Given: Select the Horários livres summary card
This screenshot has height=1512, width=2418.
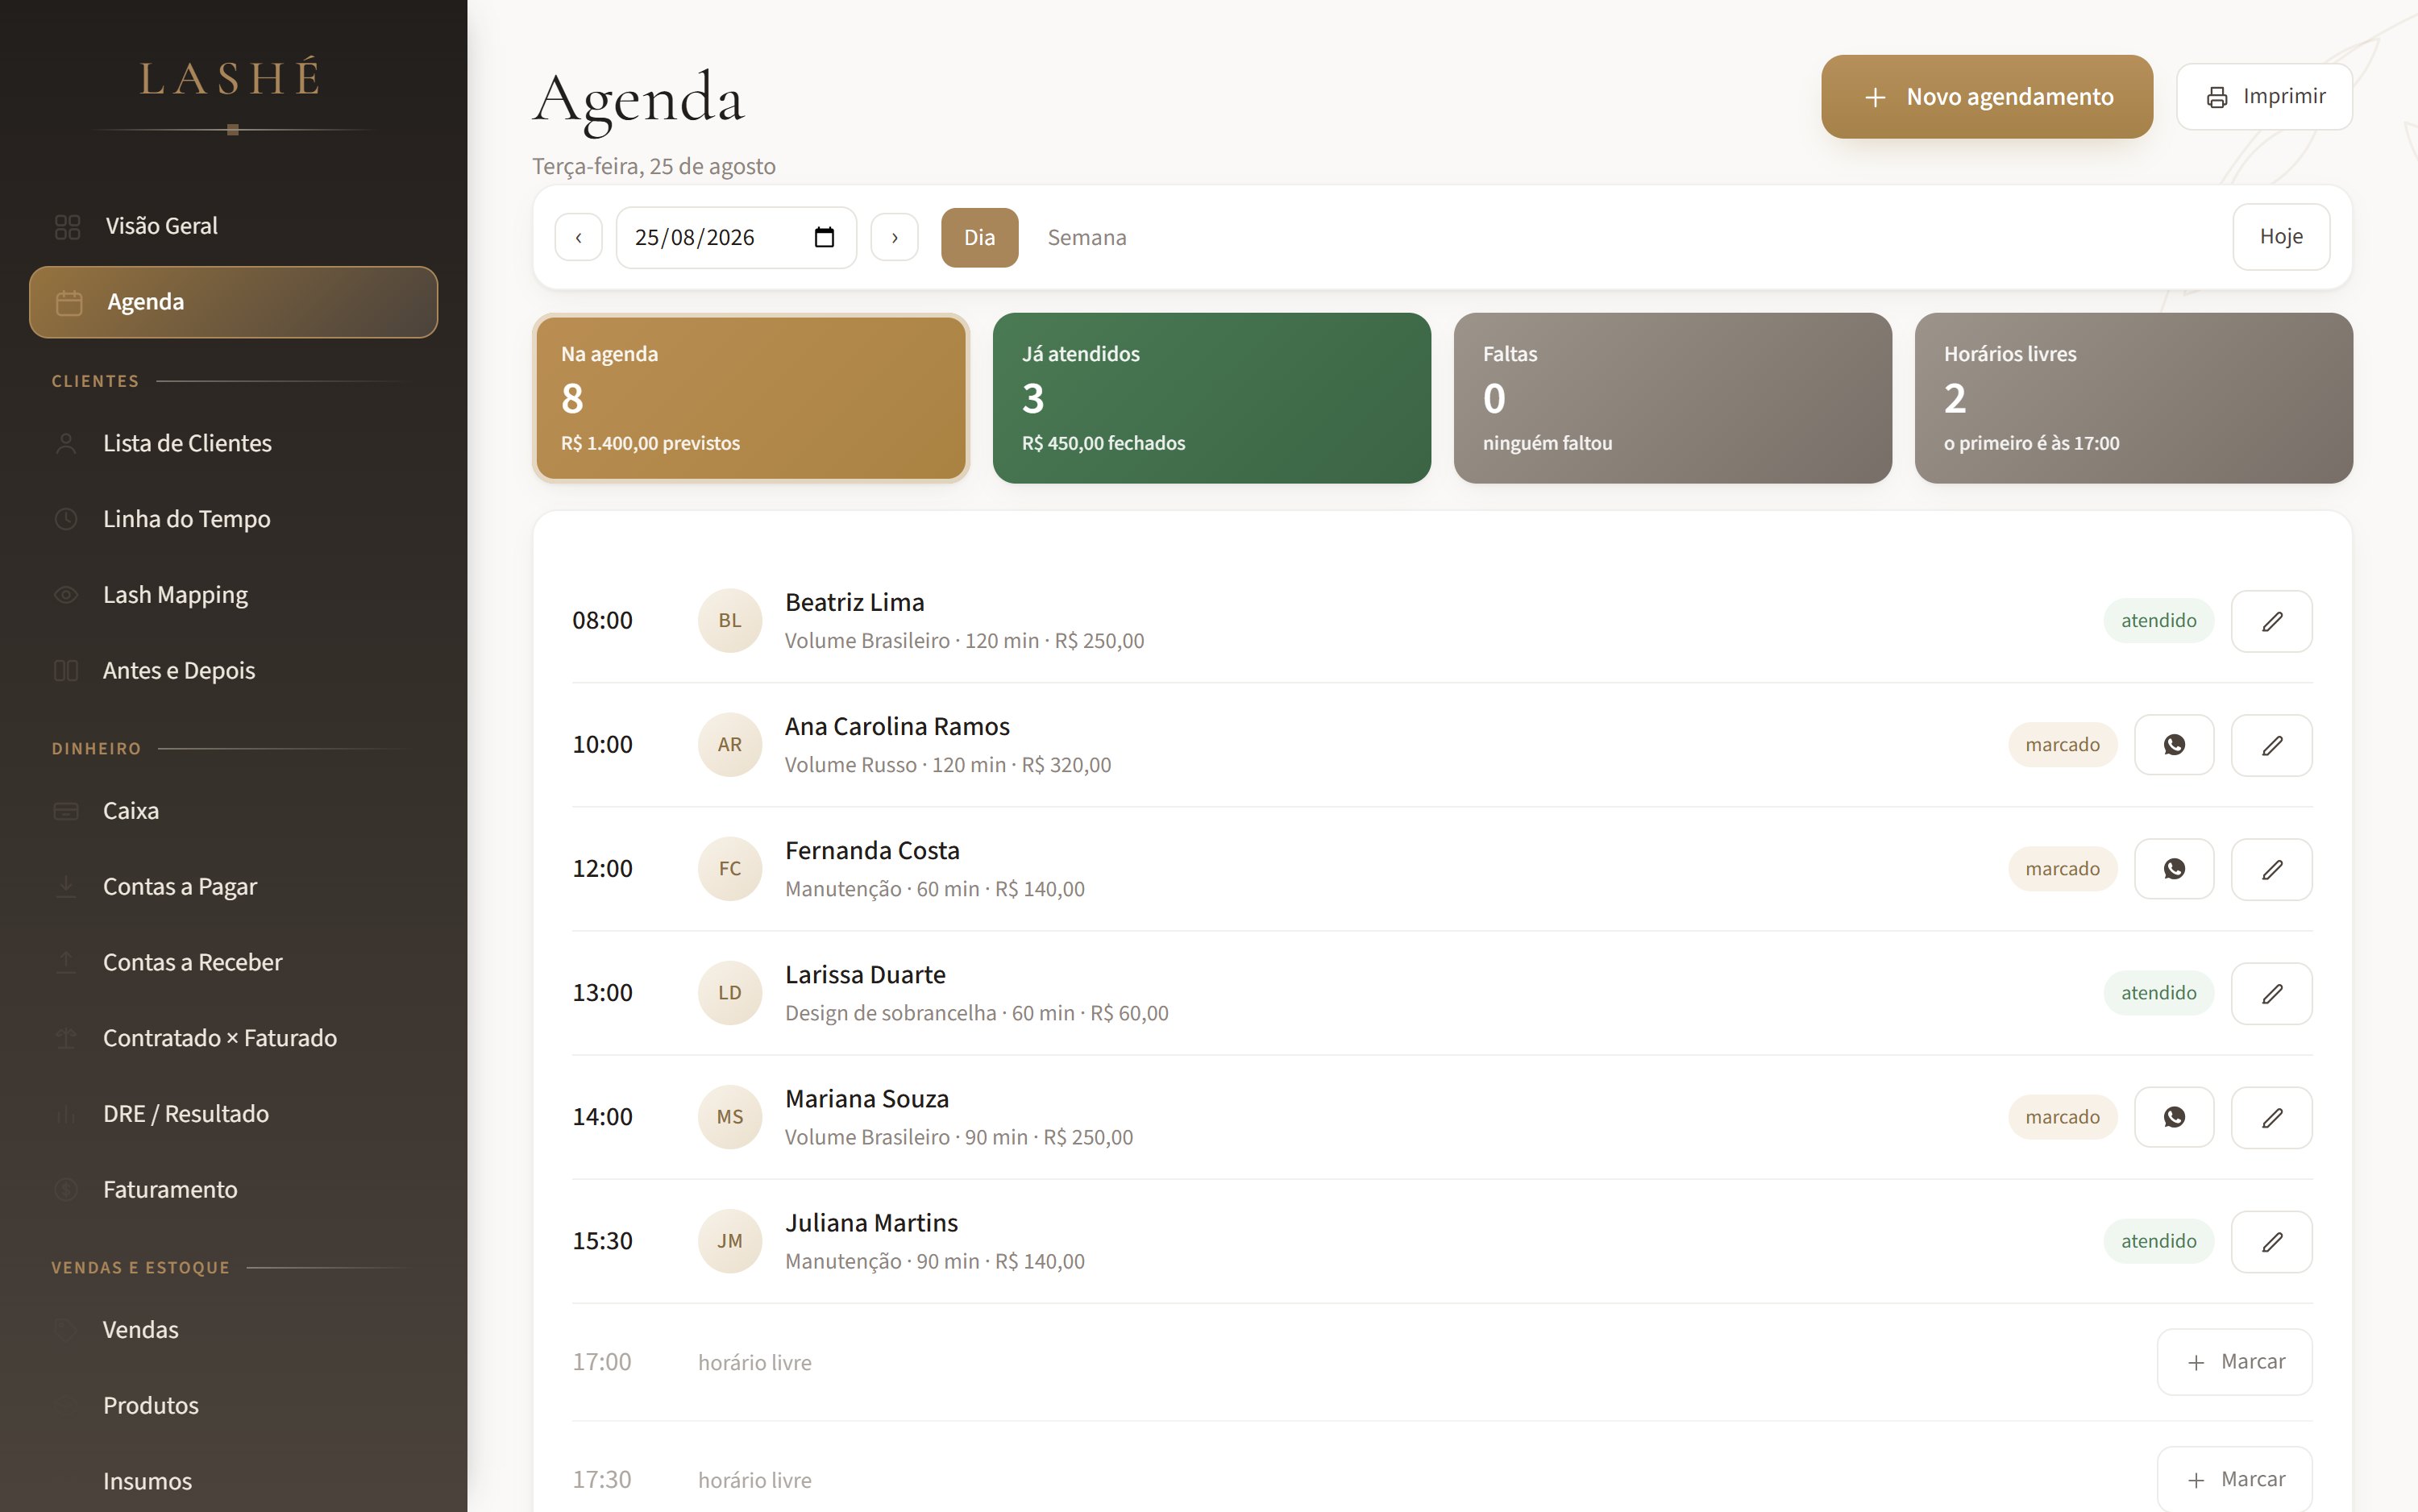Looking at the screenshot, I should coord(2133,398).
